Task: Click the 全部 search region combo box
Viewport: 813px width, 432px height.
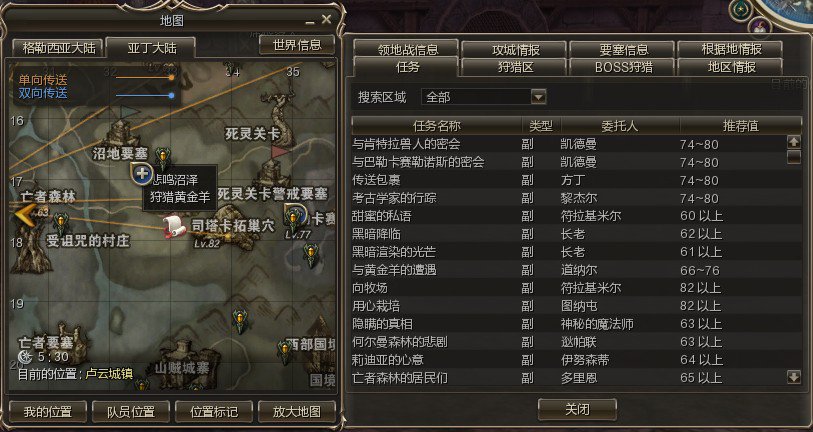Action: click(x=483, y=96)
